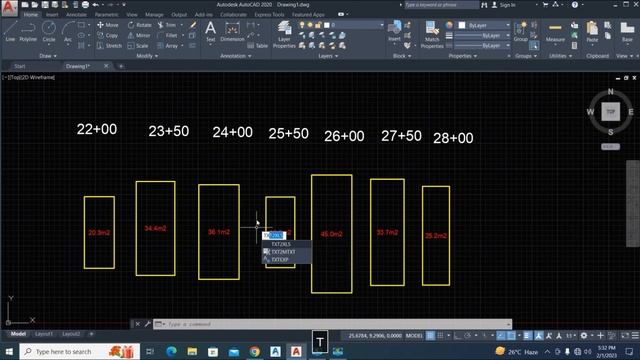Toggle drawing grid display in status bar
This screenshot has width=640, height=360.
[x=430, y=336]
